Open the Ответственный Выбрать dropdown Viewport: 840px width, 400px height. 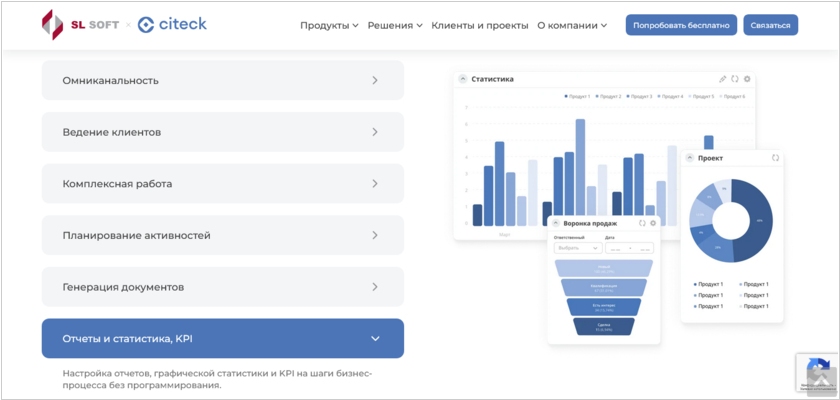click(x=576, y=248)
